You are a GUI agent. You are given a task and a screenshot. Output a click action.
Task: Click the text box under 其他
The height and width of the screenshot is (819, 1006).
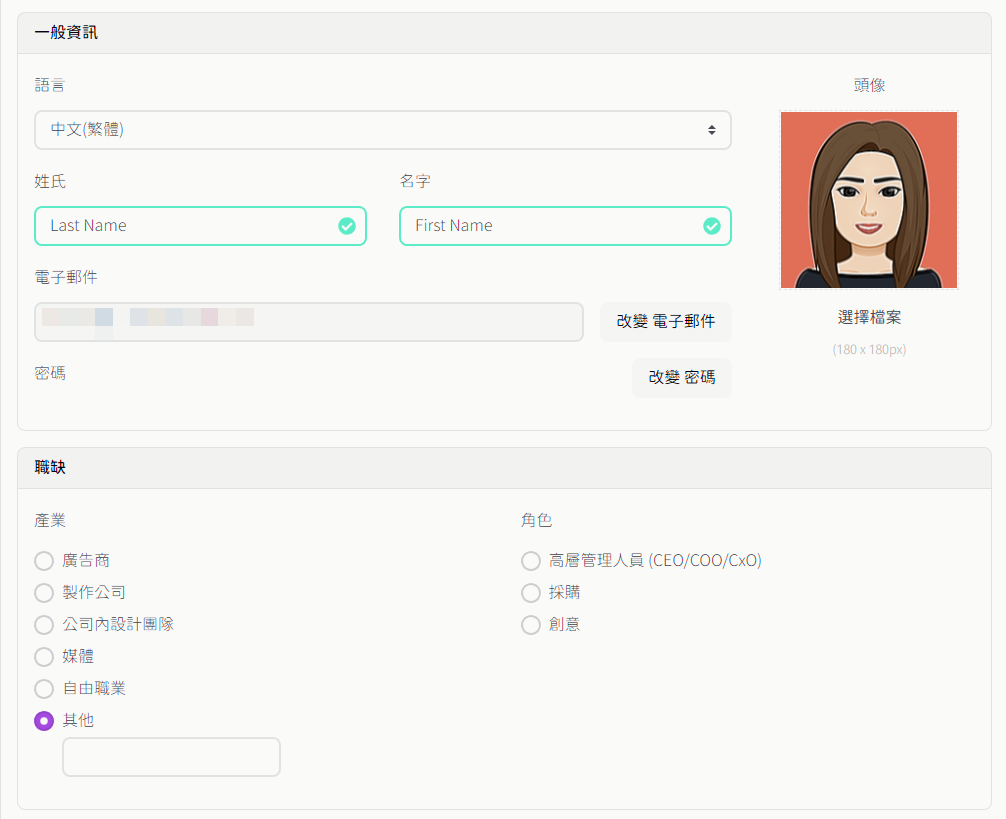point(171,757)
